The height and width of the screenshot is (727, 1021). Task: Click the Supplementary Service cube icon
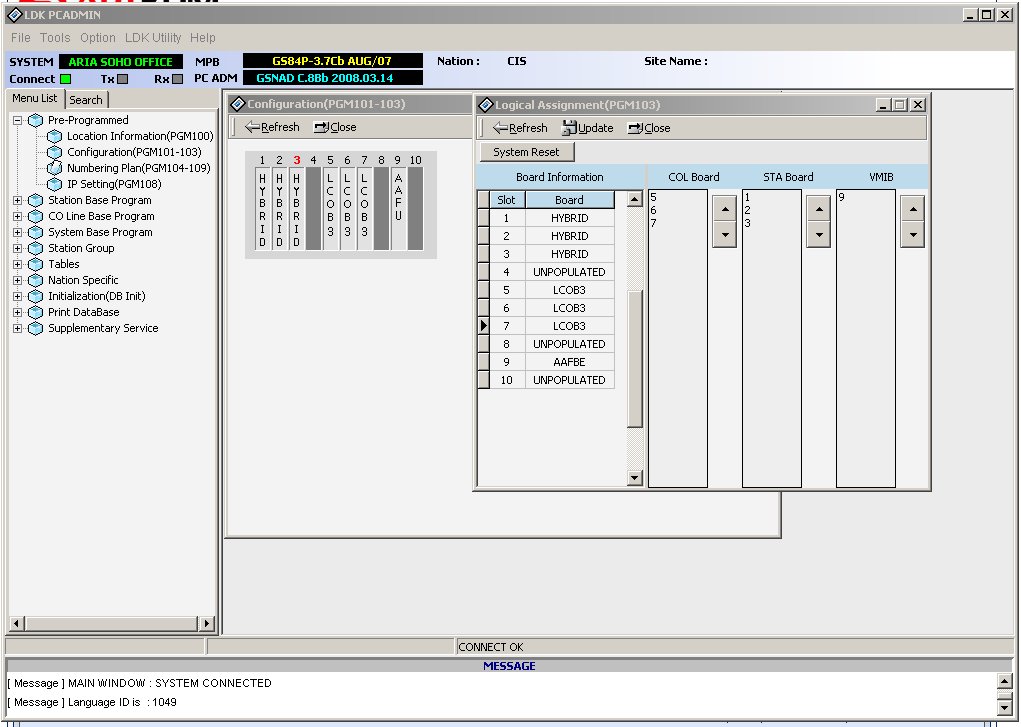pyautogui.click(x=36, y=328)
